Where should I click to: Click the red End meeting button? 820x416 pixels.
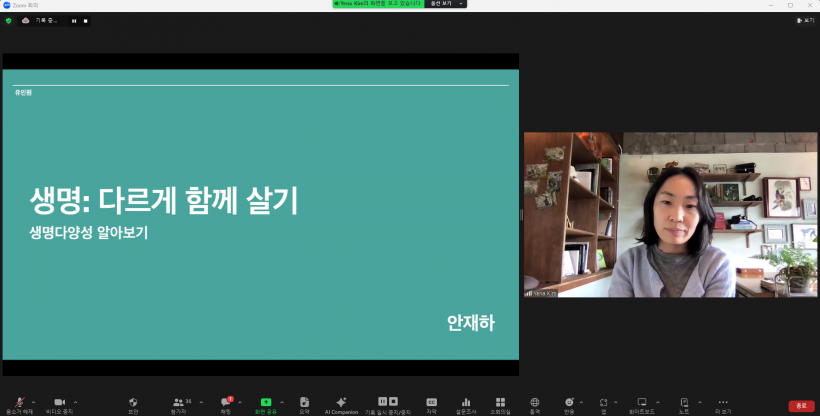pos(800,405)
